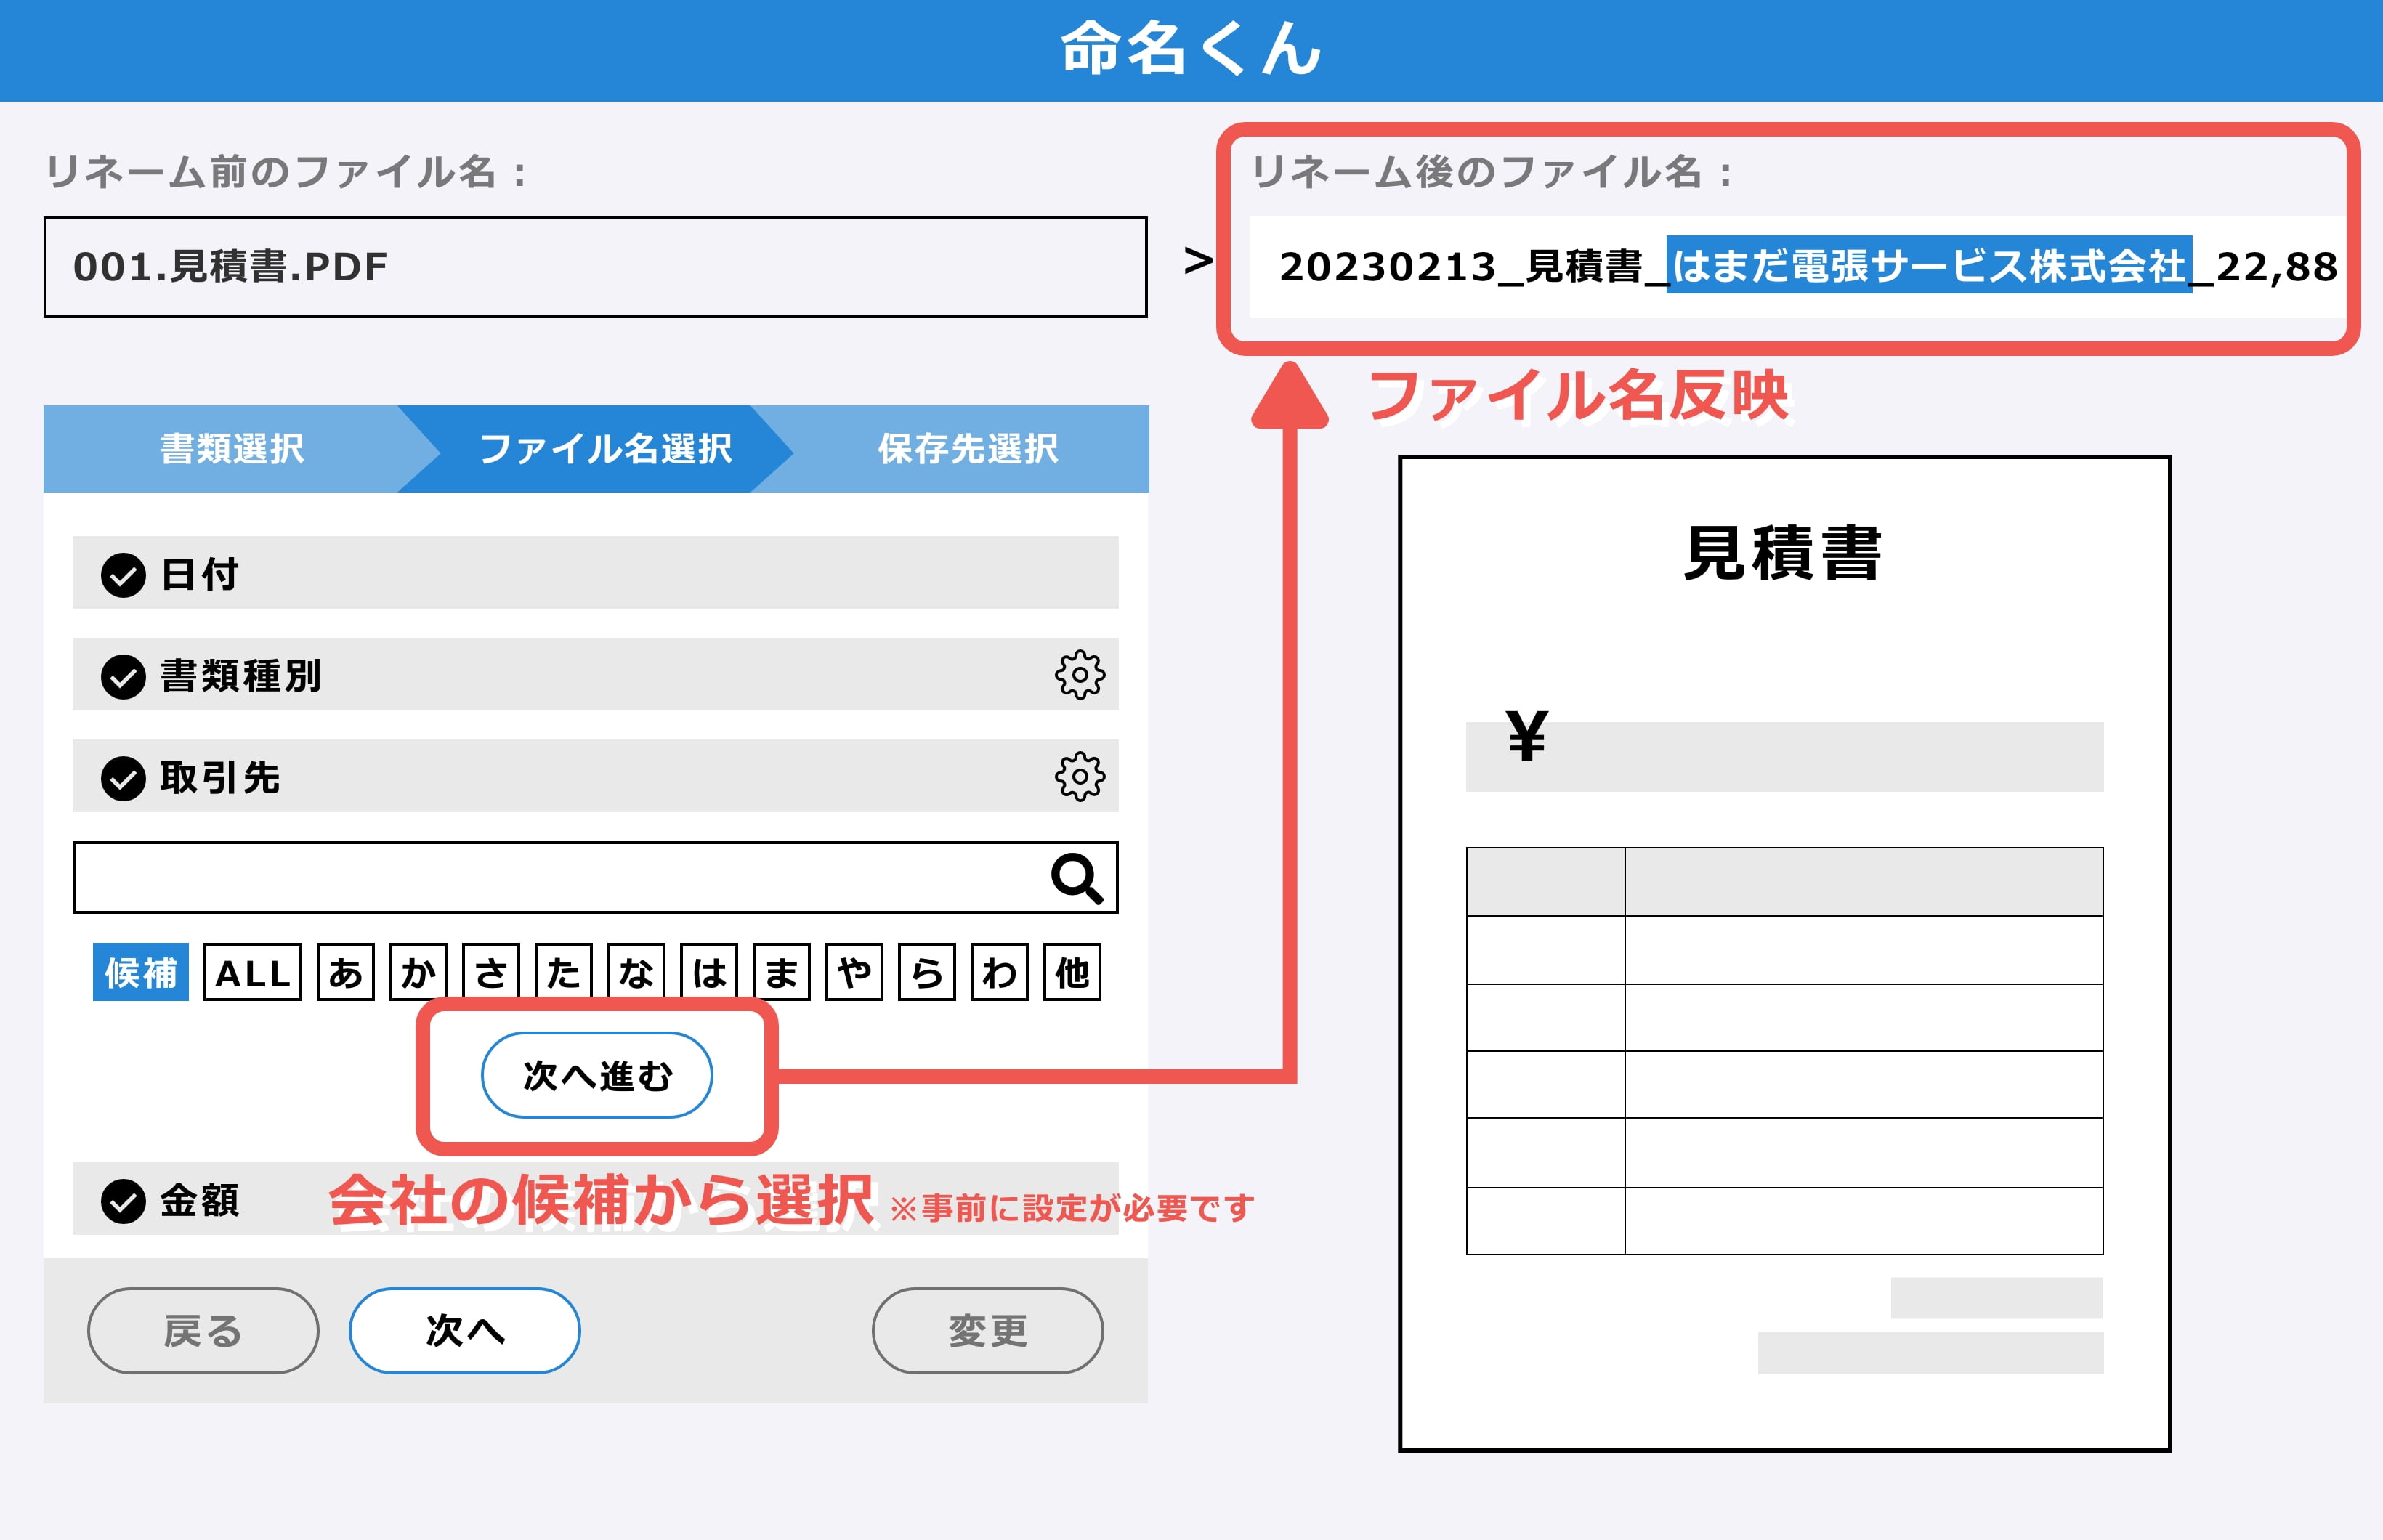2383x1540 pixels.
Task: Click the 戻る button
Action: pos(203,1331)
